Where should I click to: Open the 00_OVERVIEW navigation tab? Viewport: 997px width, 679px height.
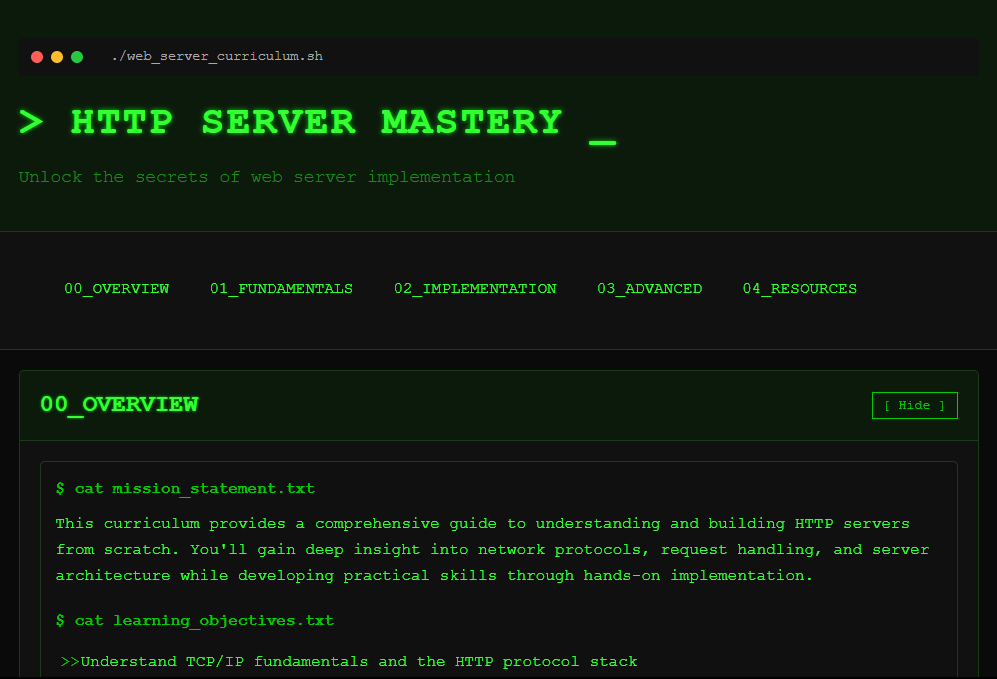pos(117,289)
